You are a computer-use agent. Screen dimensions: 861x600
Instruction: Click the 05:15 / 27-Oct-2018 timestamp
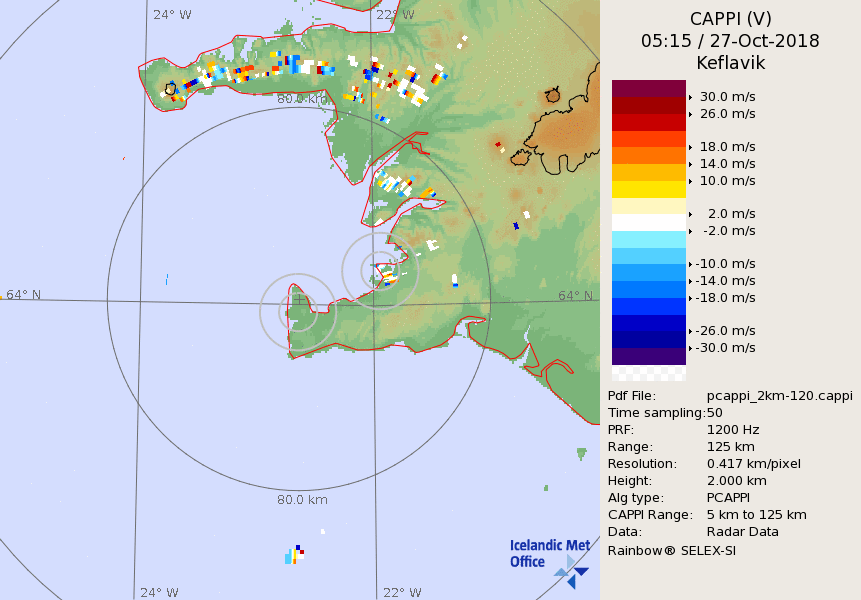tap(730, 41)
